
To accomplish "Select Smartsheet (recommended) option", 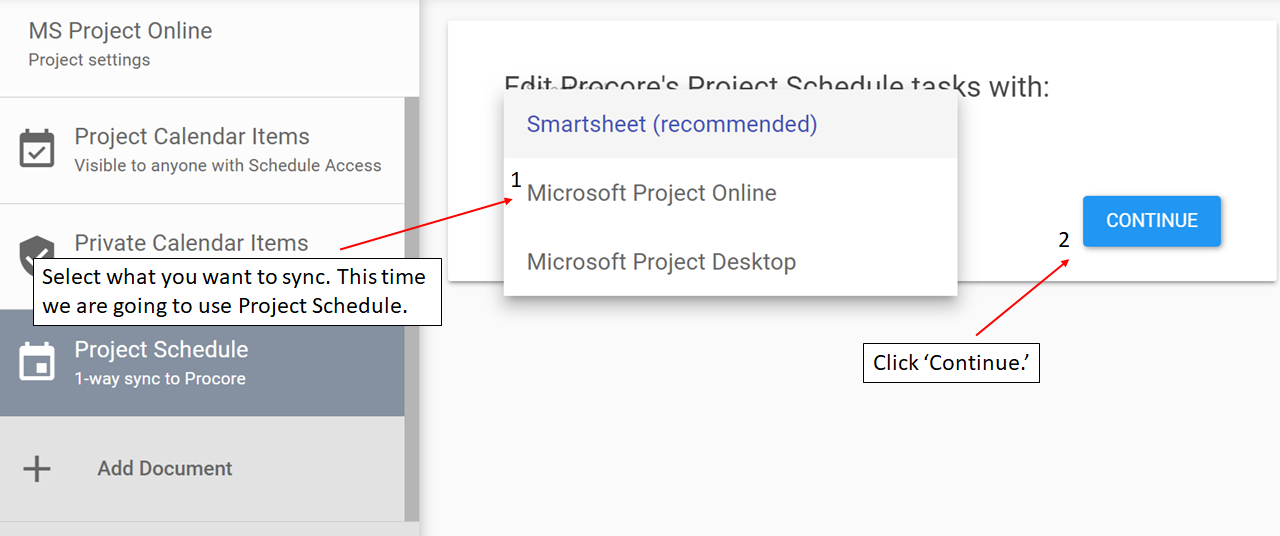I will [730, 124].
